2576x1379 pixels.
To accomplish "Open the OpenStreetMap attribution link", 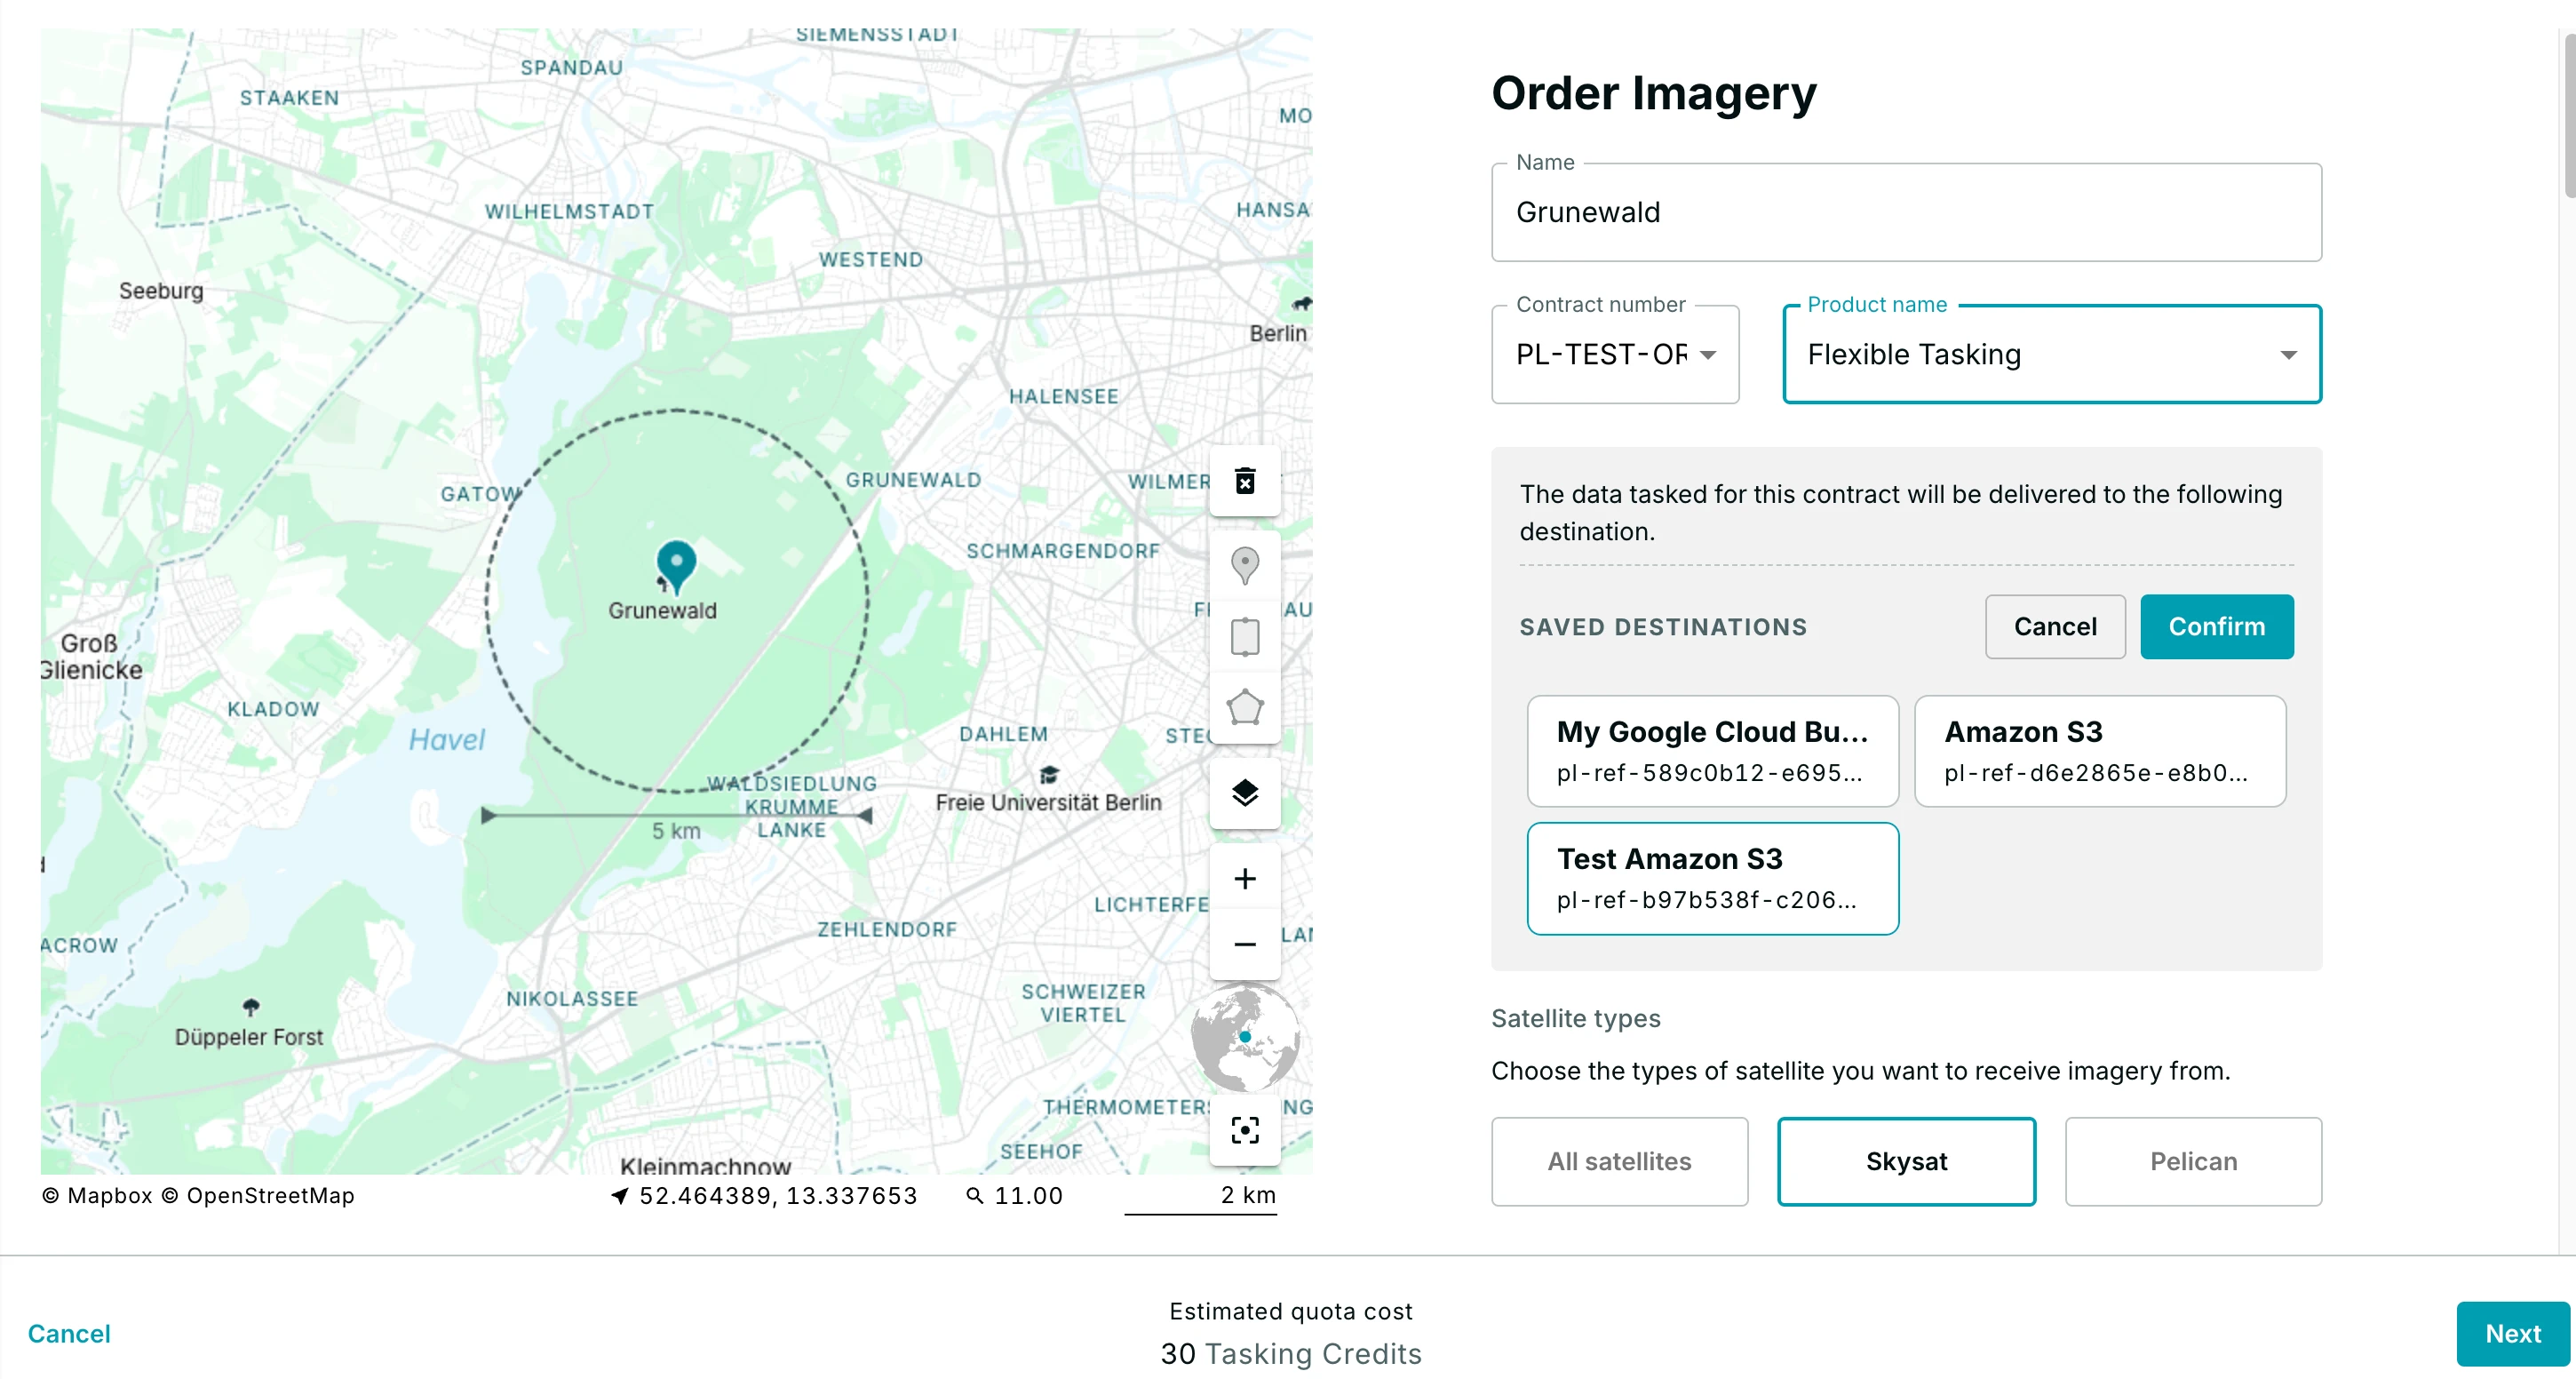I will tap(270, 1195).
